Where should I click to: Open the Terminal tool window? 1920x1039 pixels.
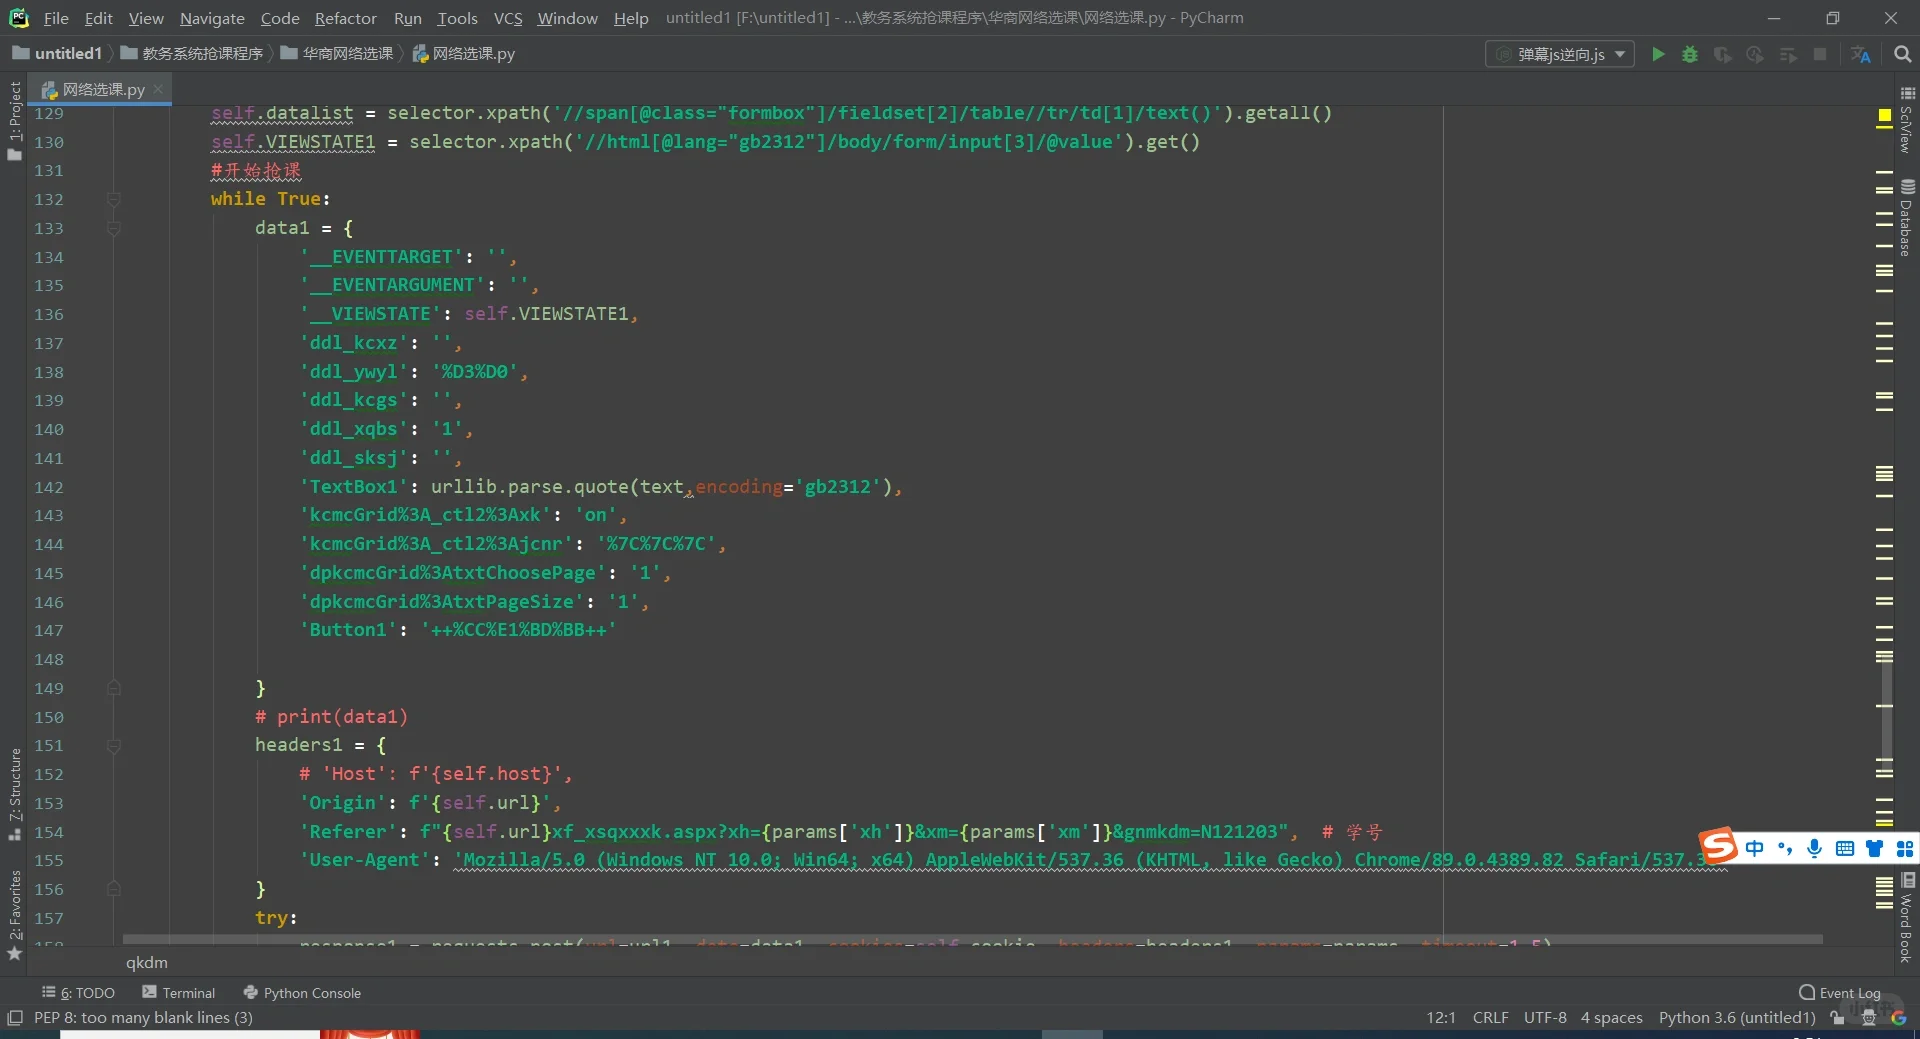click(x=179, y=993)
